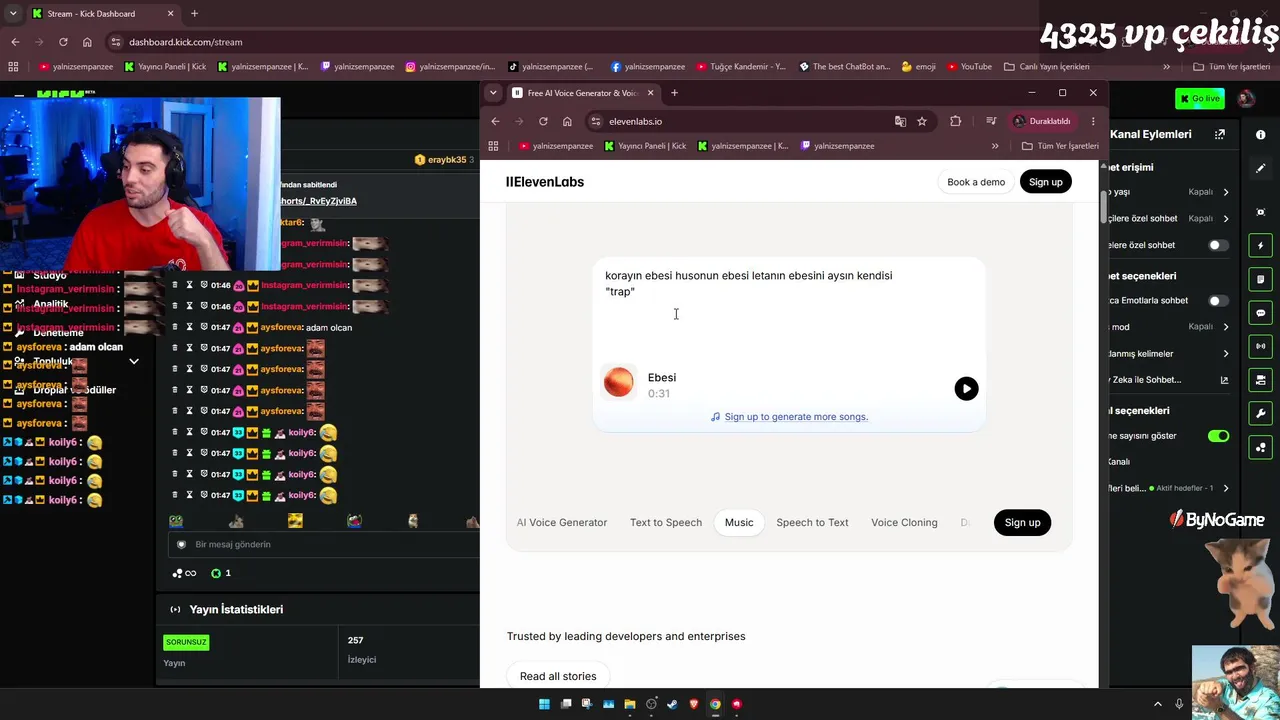
Task: Show more bookmarks in ElevenLabs bookmarks bar
Action: click(995, 146)
